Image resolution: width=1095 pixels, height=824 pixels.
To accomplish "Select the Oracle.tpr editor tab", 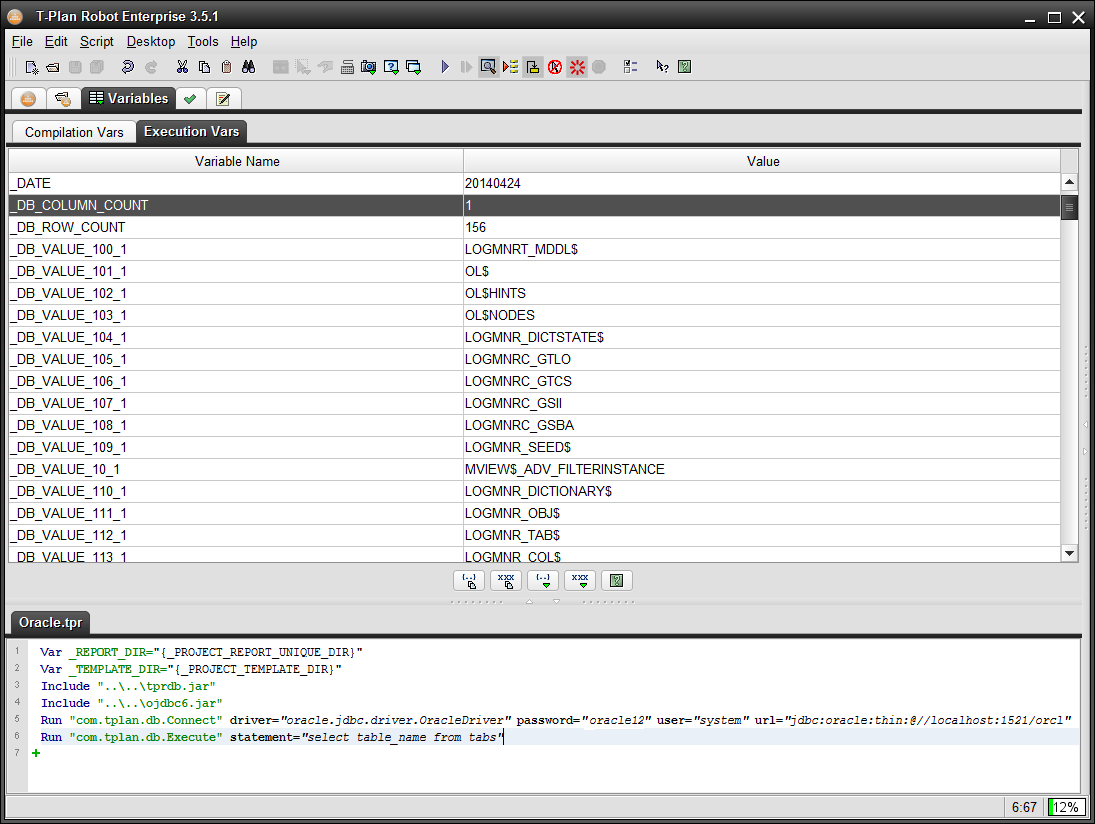I will point(51,622).
